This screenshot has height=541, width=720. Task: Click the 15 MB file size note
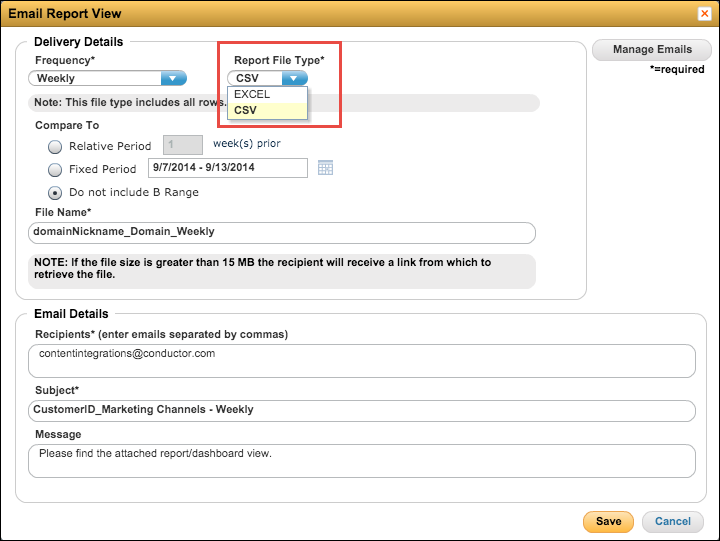(282, 271)
